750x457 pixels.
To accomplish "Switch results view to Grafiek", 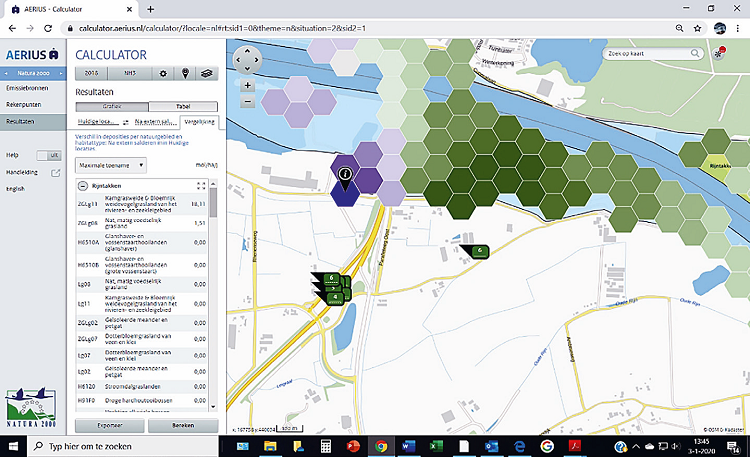I will click(112, 106).
